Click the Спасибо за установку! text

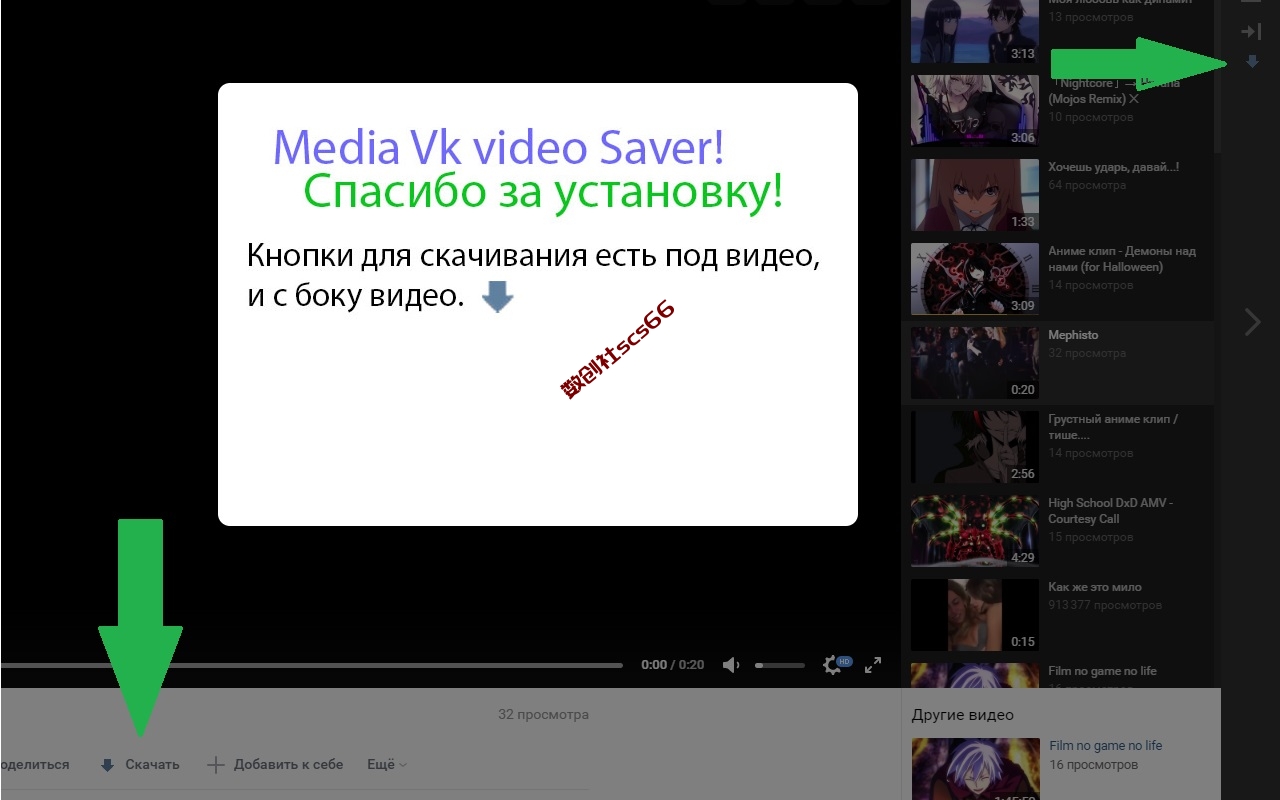click(x=543, y=190)
